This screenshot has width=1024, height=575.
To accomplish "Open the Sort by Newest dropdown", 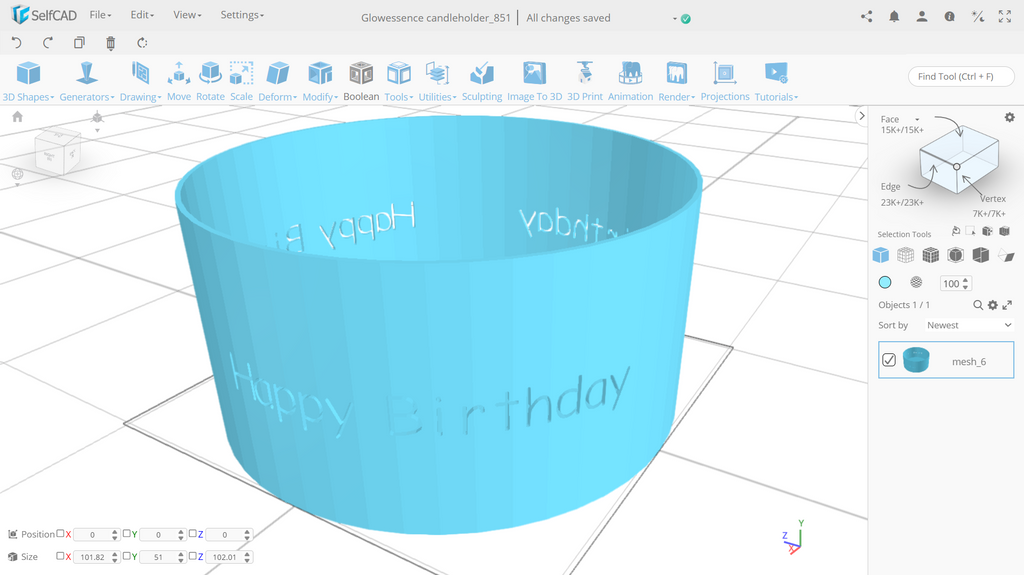I will [968, 325].
